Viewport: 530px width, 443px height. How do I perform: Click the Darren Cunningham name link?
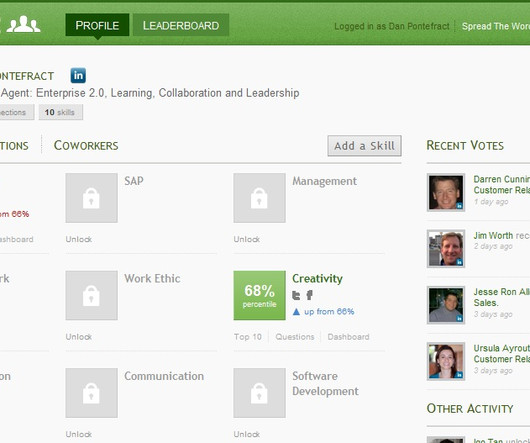coord(502,179)
